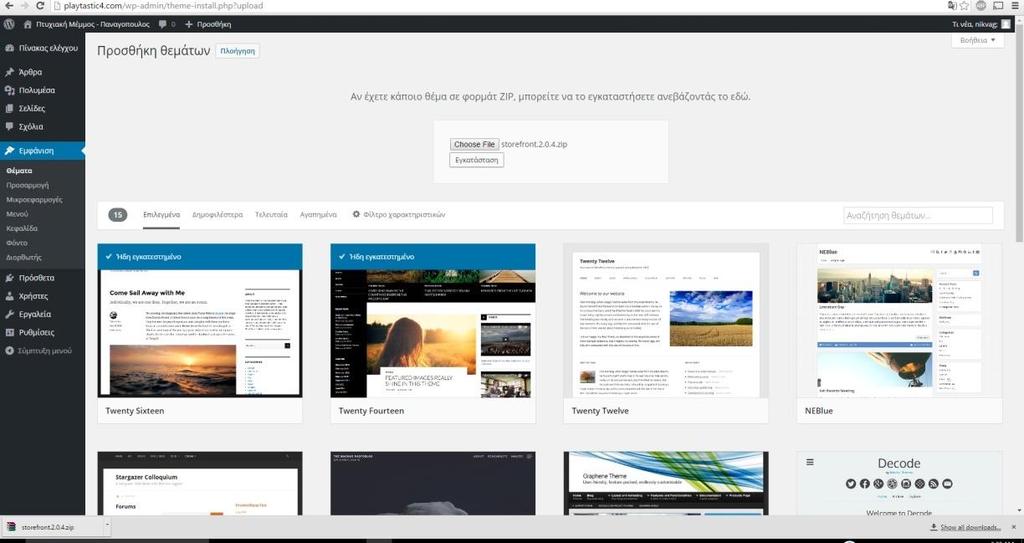The height and width of the screenshot is (543, 1024).
Task: Open the Graphene Theme thumbnail
Action: [x=666, y=484]
